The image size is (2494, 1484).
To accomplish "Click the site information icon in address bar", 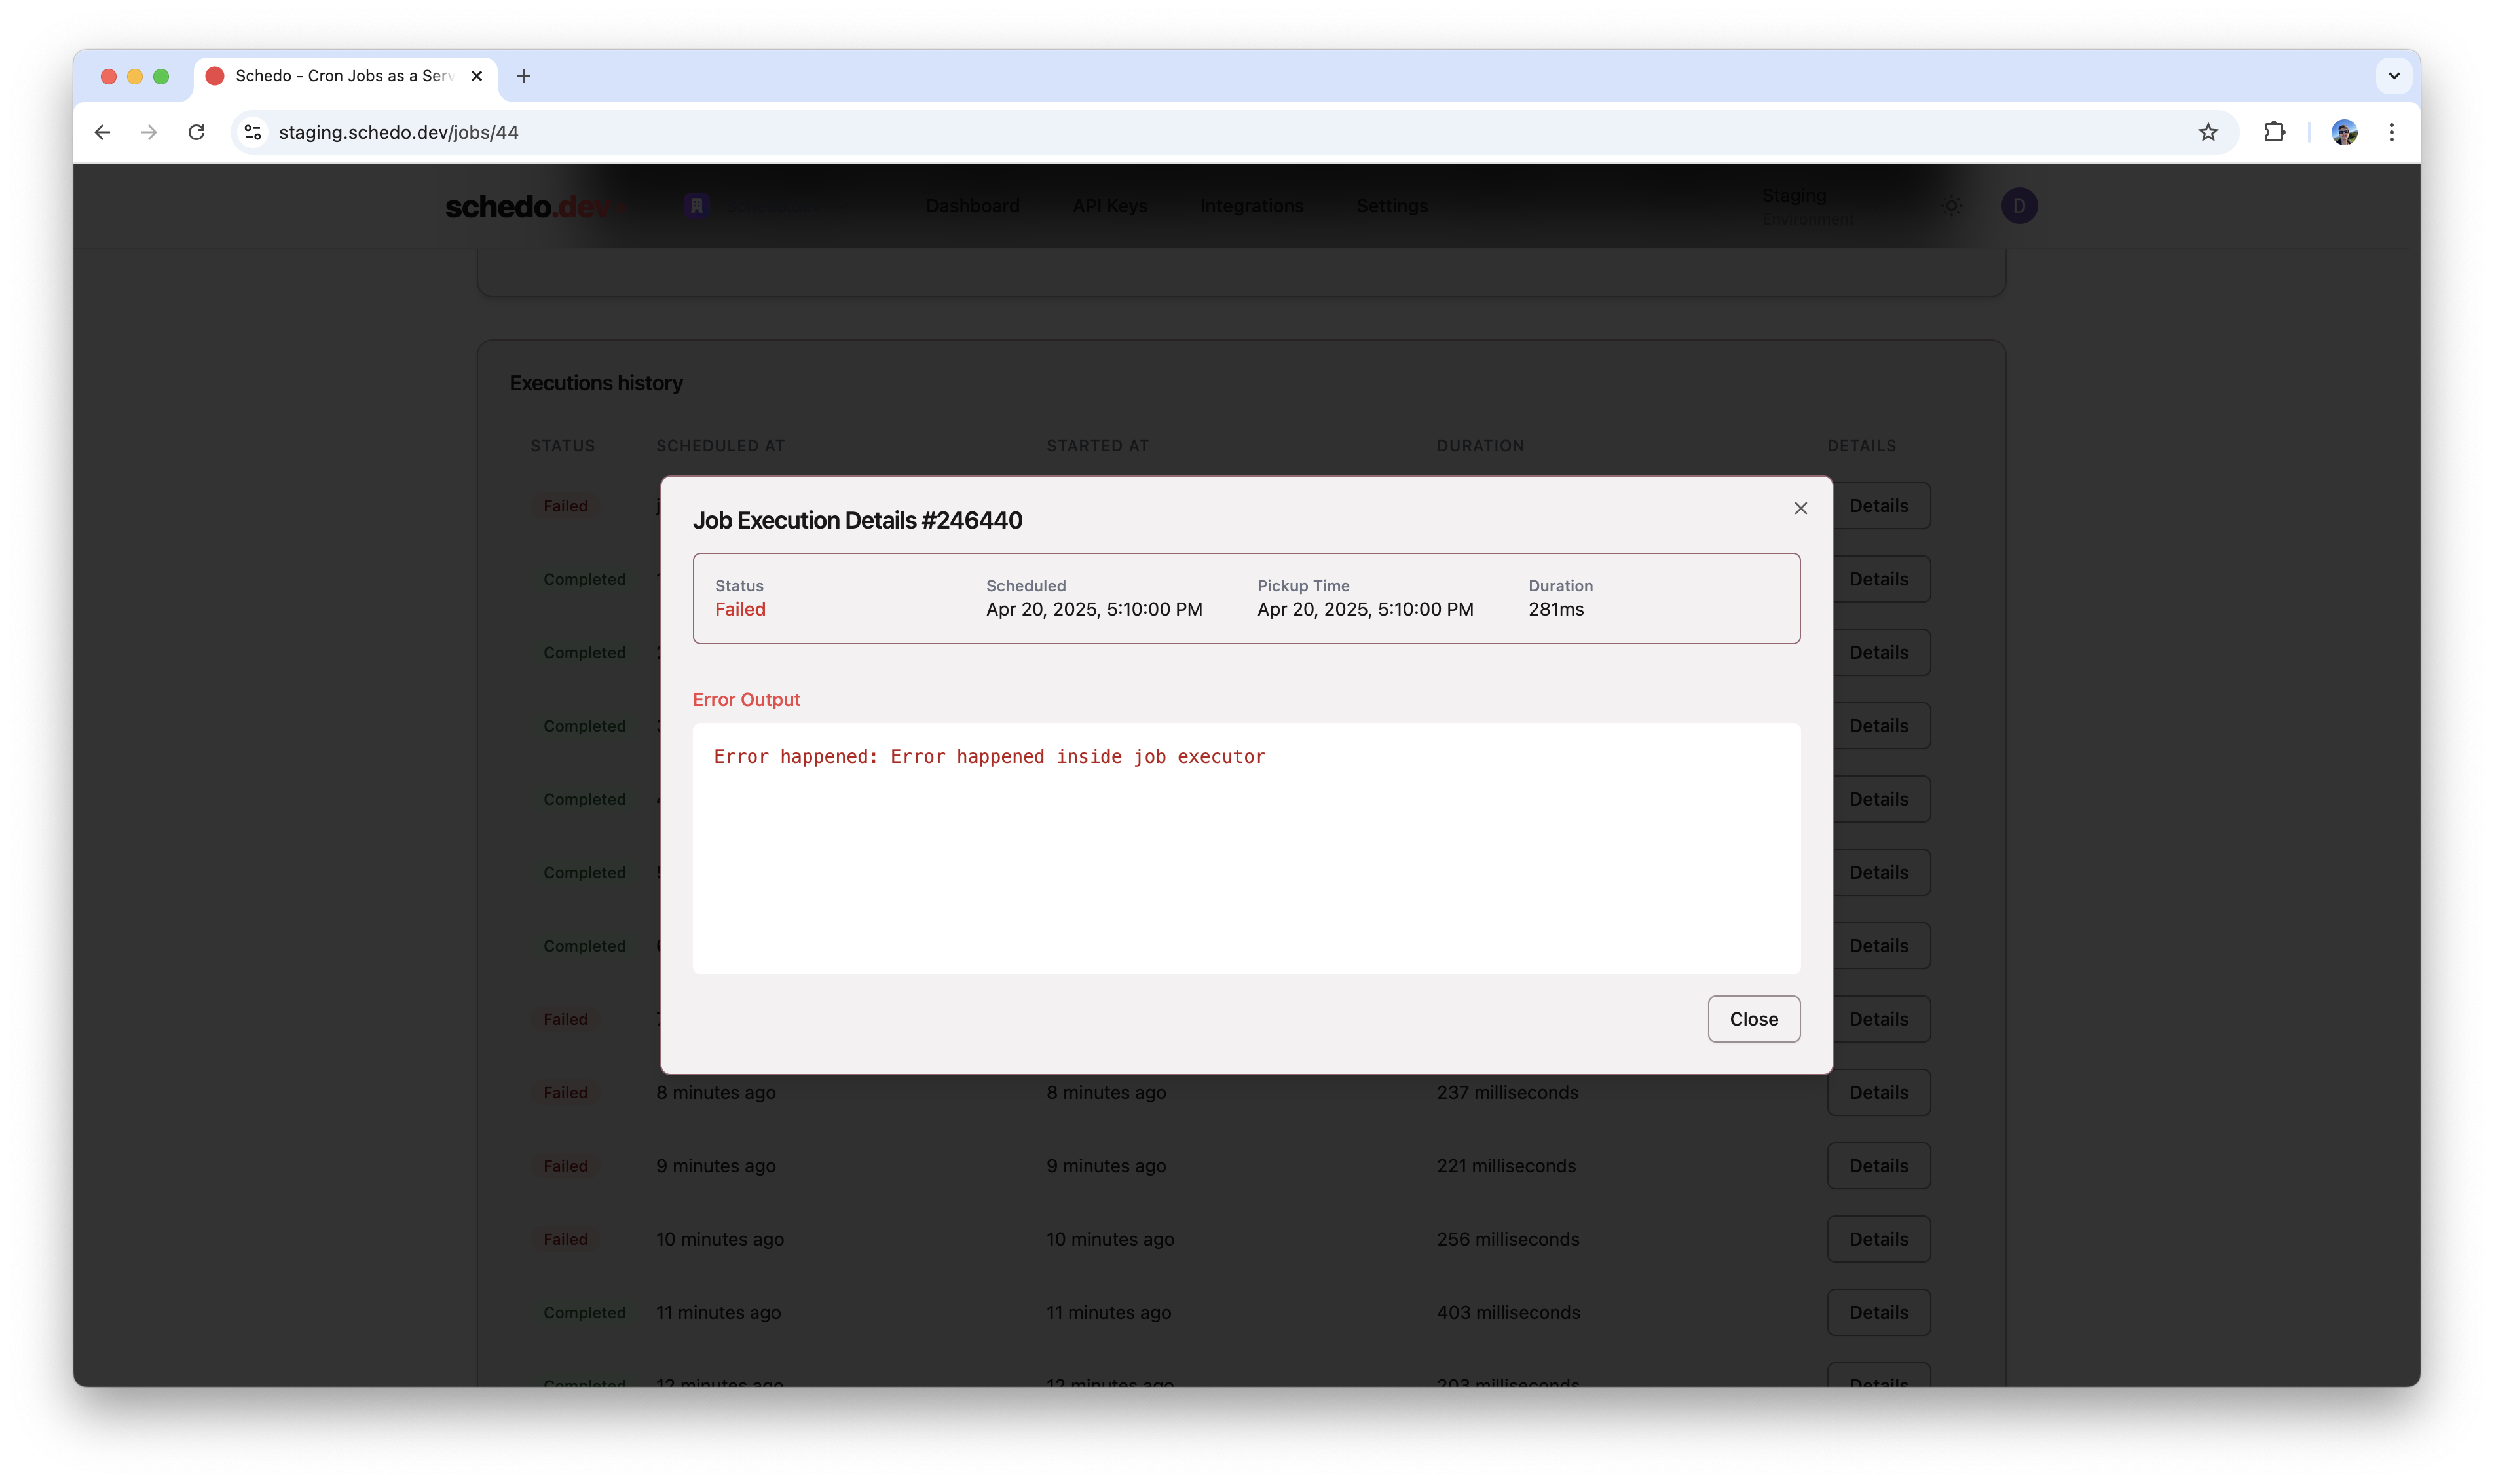I will (x=253, y=132).
